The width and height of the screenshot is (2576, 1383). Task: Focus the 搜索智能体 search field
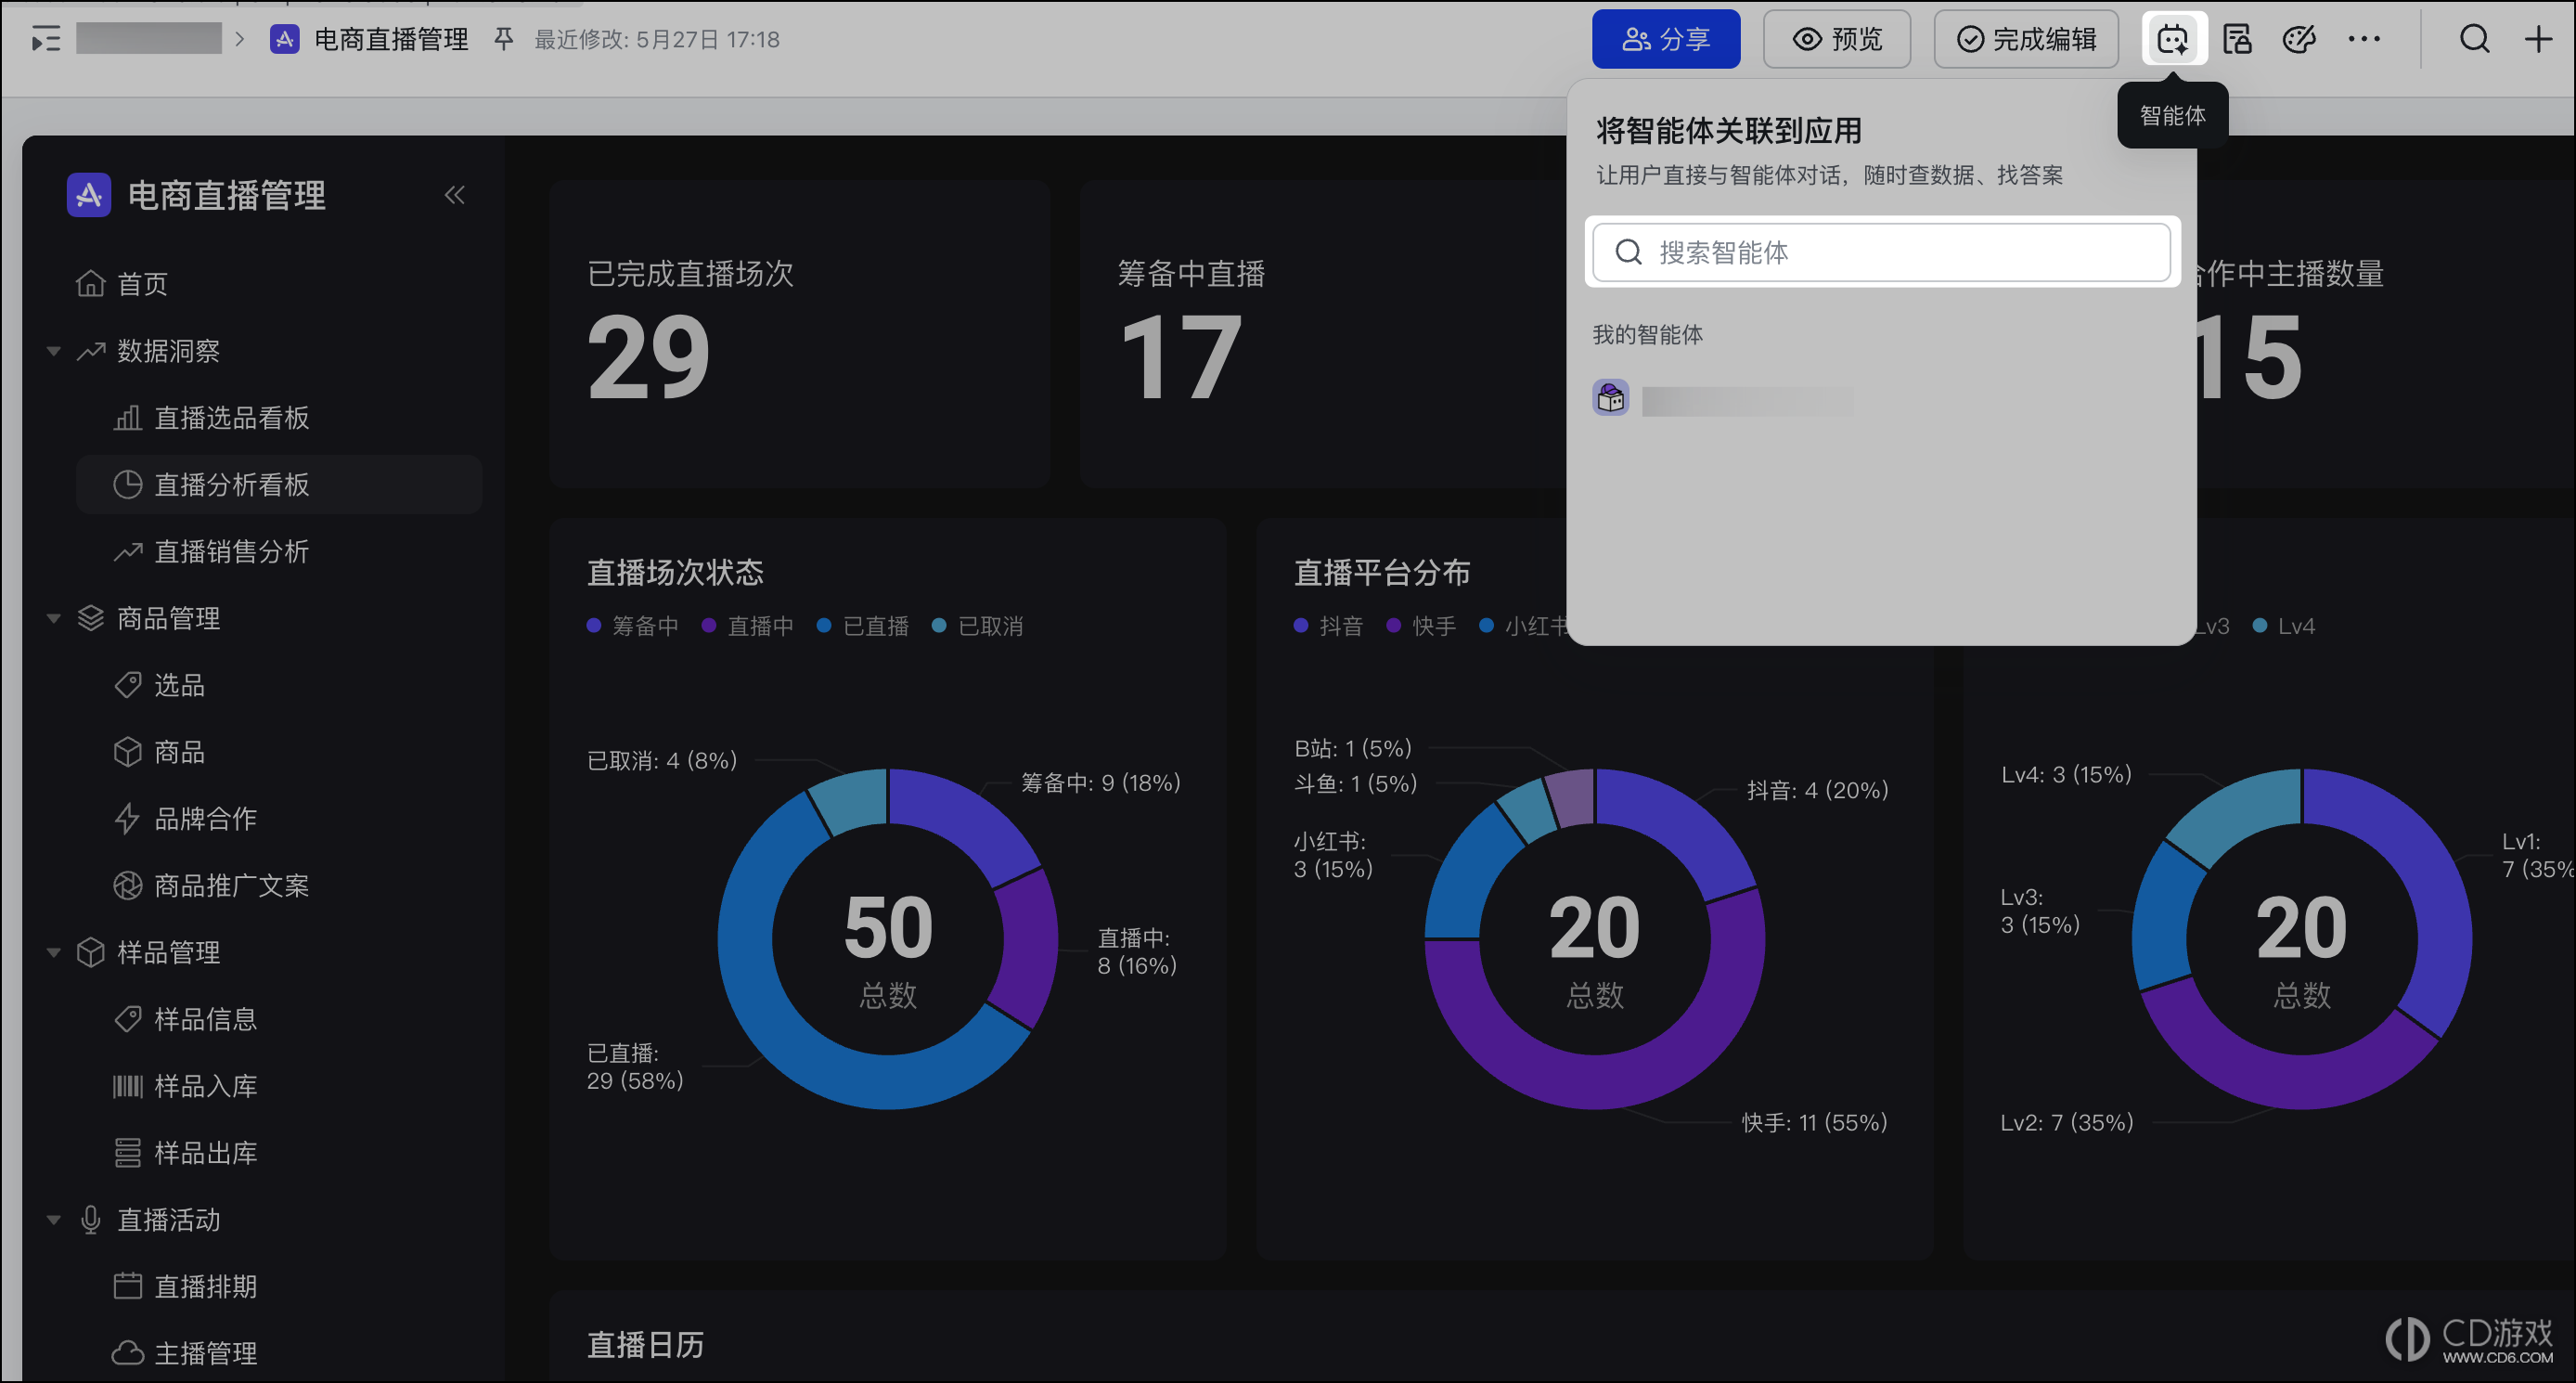pos(1881,252)
